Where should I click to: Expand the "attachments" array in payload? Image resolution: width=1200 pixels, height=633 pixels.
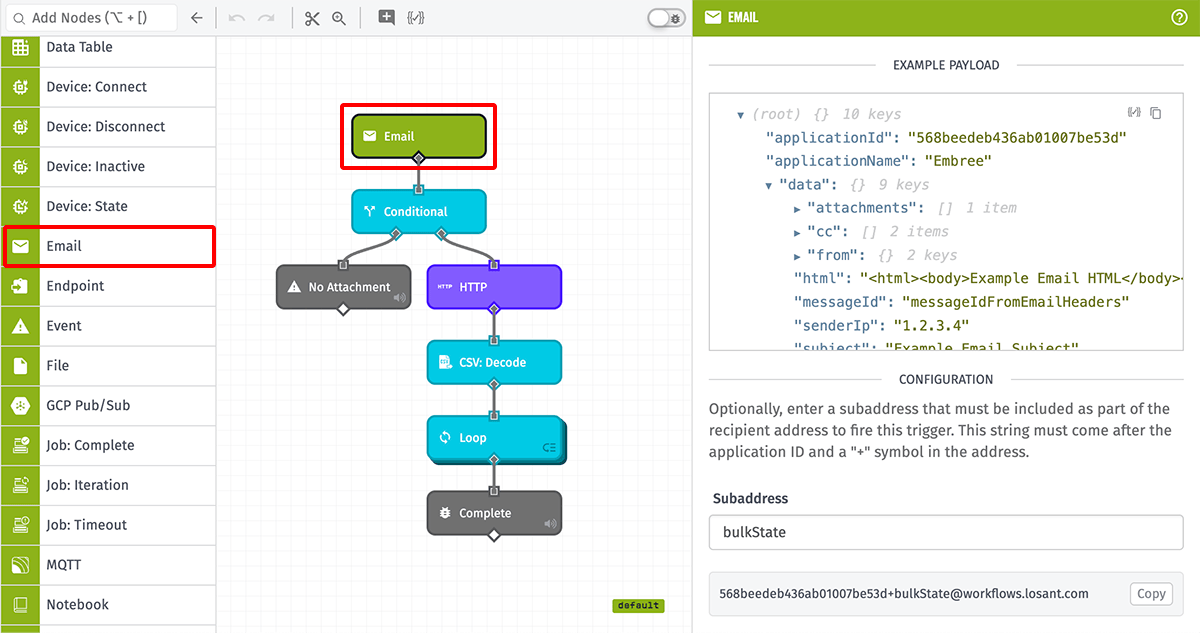click(x=797, y=208)
